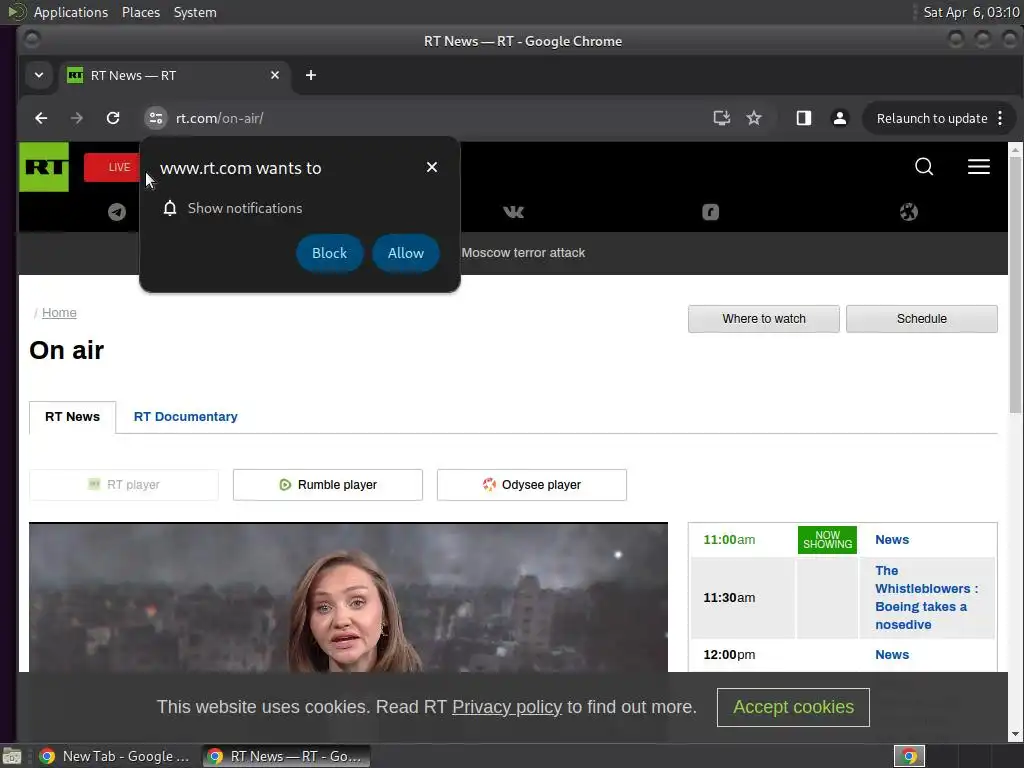Click the clock showing Sat Apr 6, 03:10
Screen dimensions: 1024x768
pos(971,12)
